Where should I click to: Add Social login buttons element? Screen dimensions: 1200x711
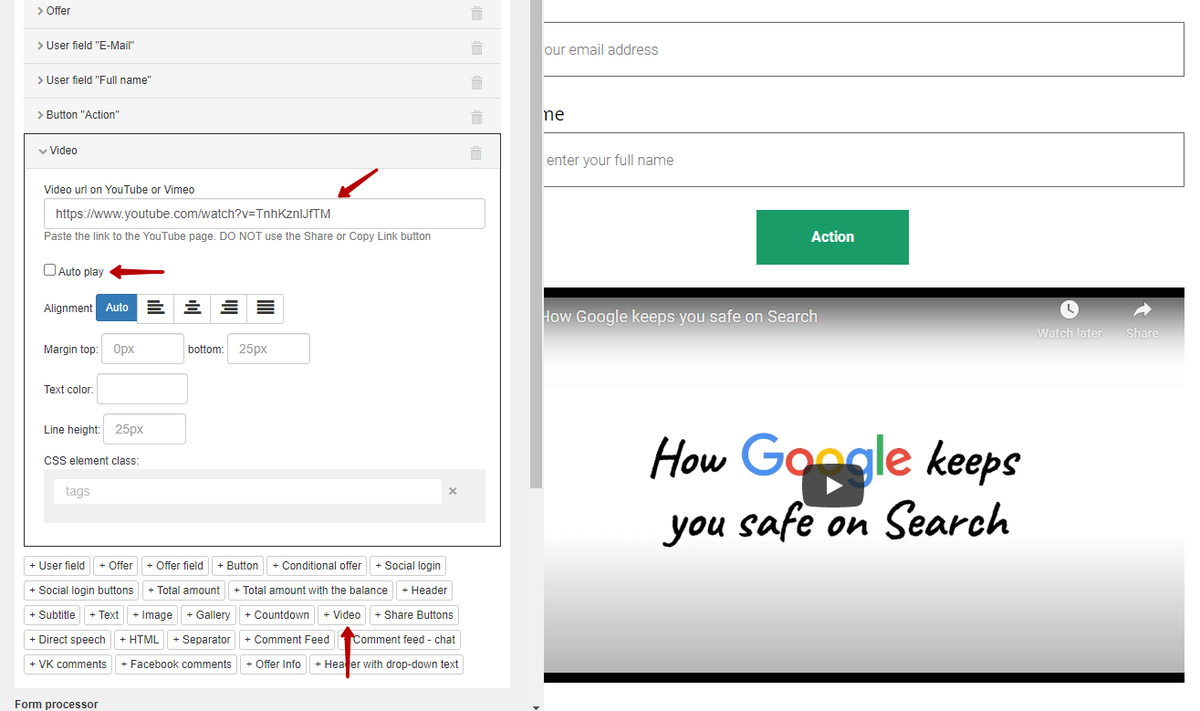pos(81,591)
